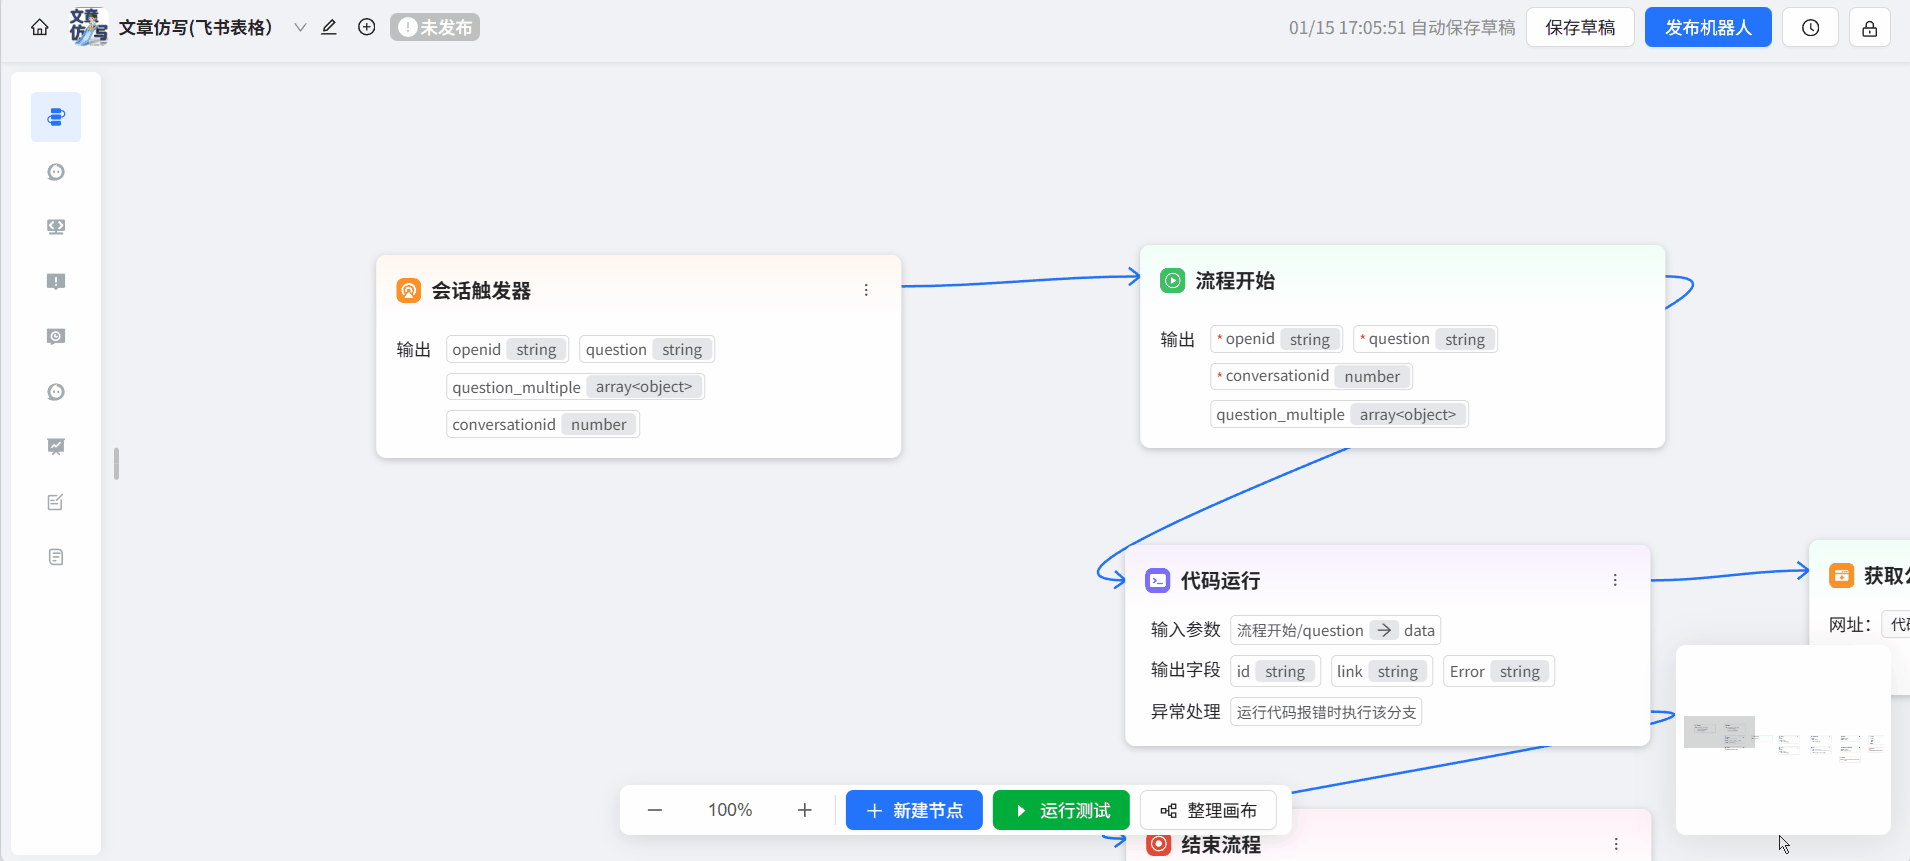Viewport: 1910px width, 861px height.
Task: Zoom in with plus button
Action: click(x=805, y=810)
